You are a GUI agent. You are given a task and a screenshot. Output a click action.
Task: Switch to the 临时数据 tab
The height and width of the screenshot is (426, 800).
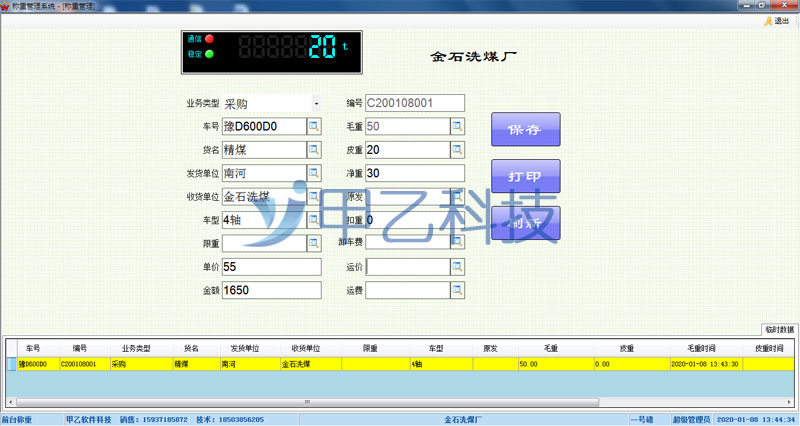point(779,329)
